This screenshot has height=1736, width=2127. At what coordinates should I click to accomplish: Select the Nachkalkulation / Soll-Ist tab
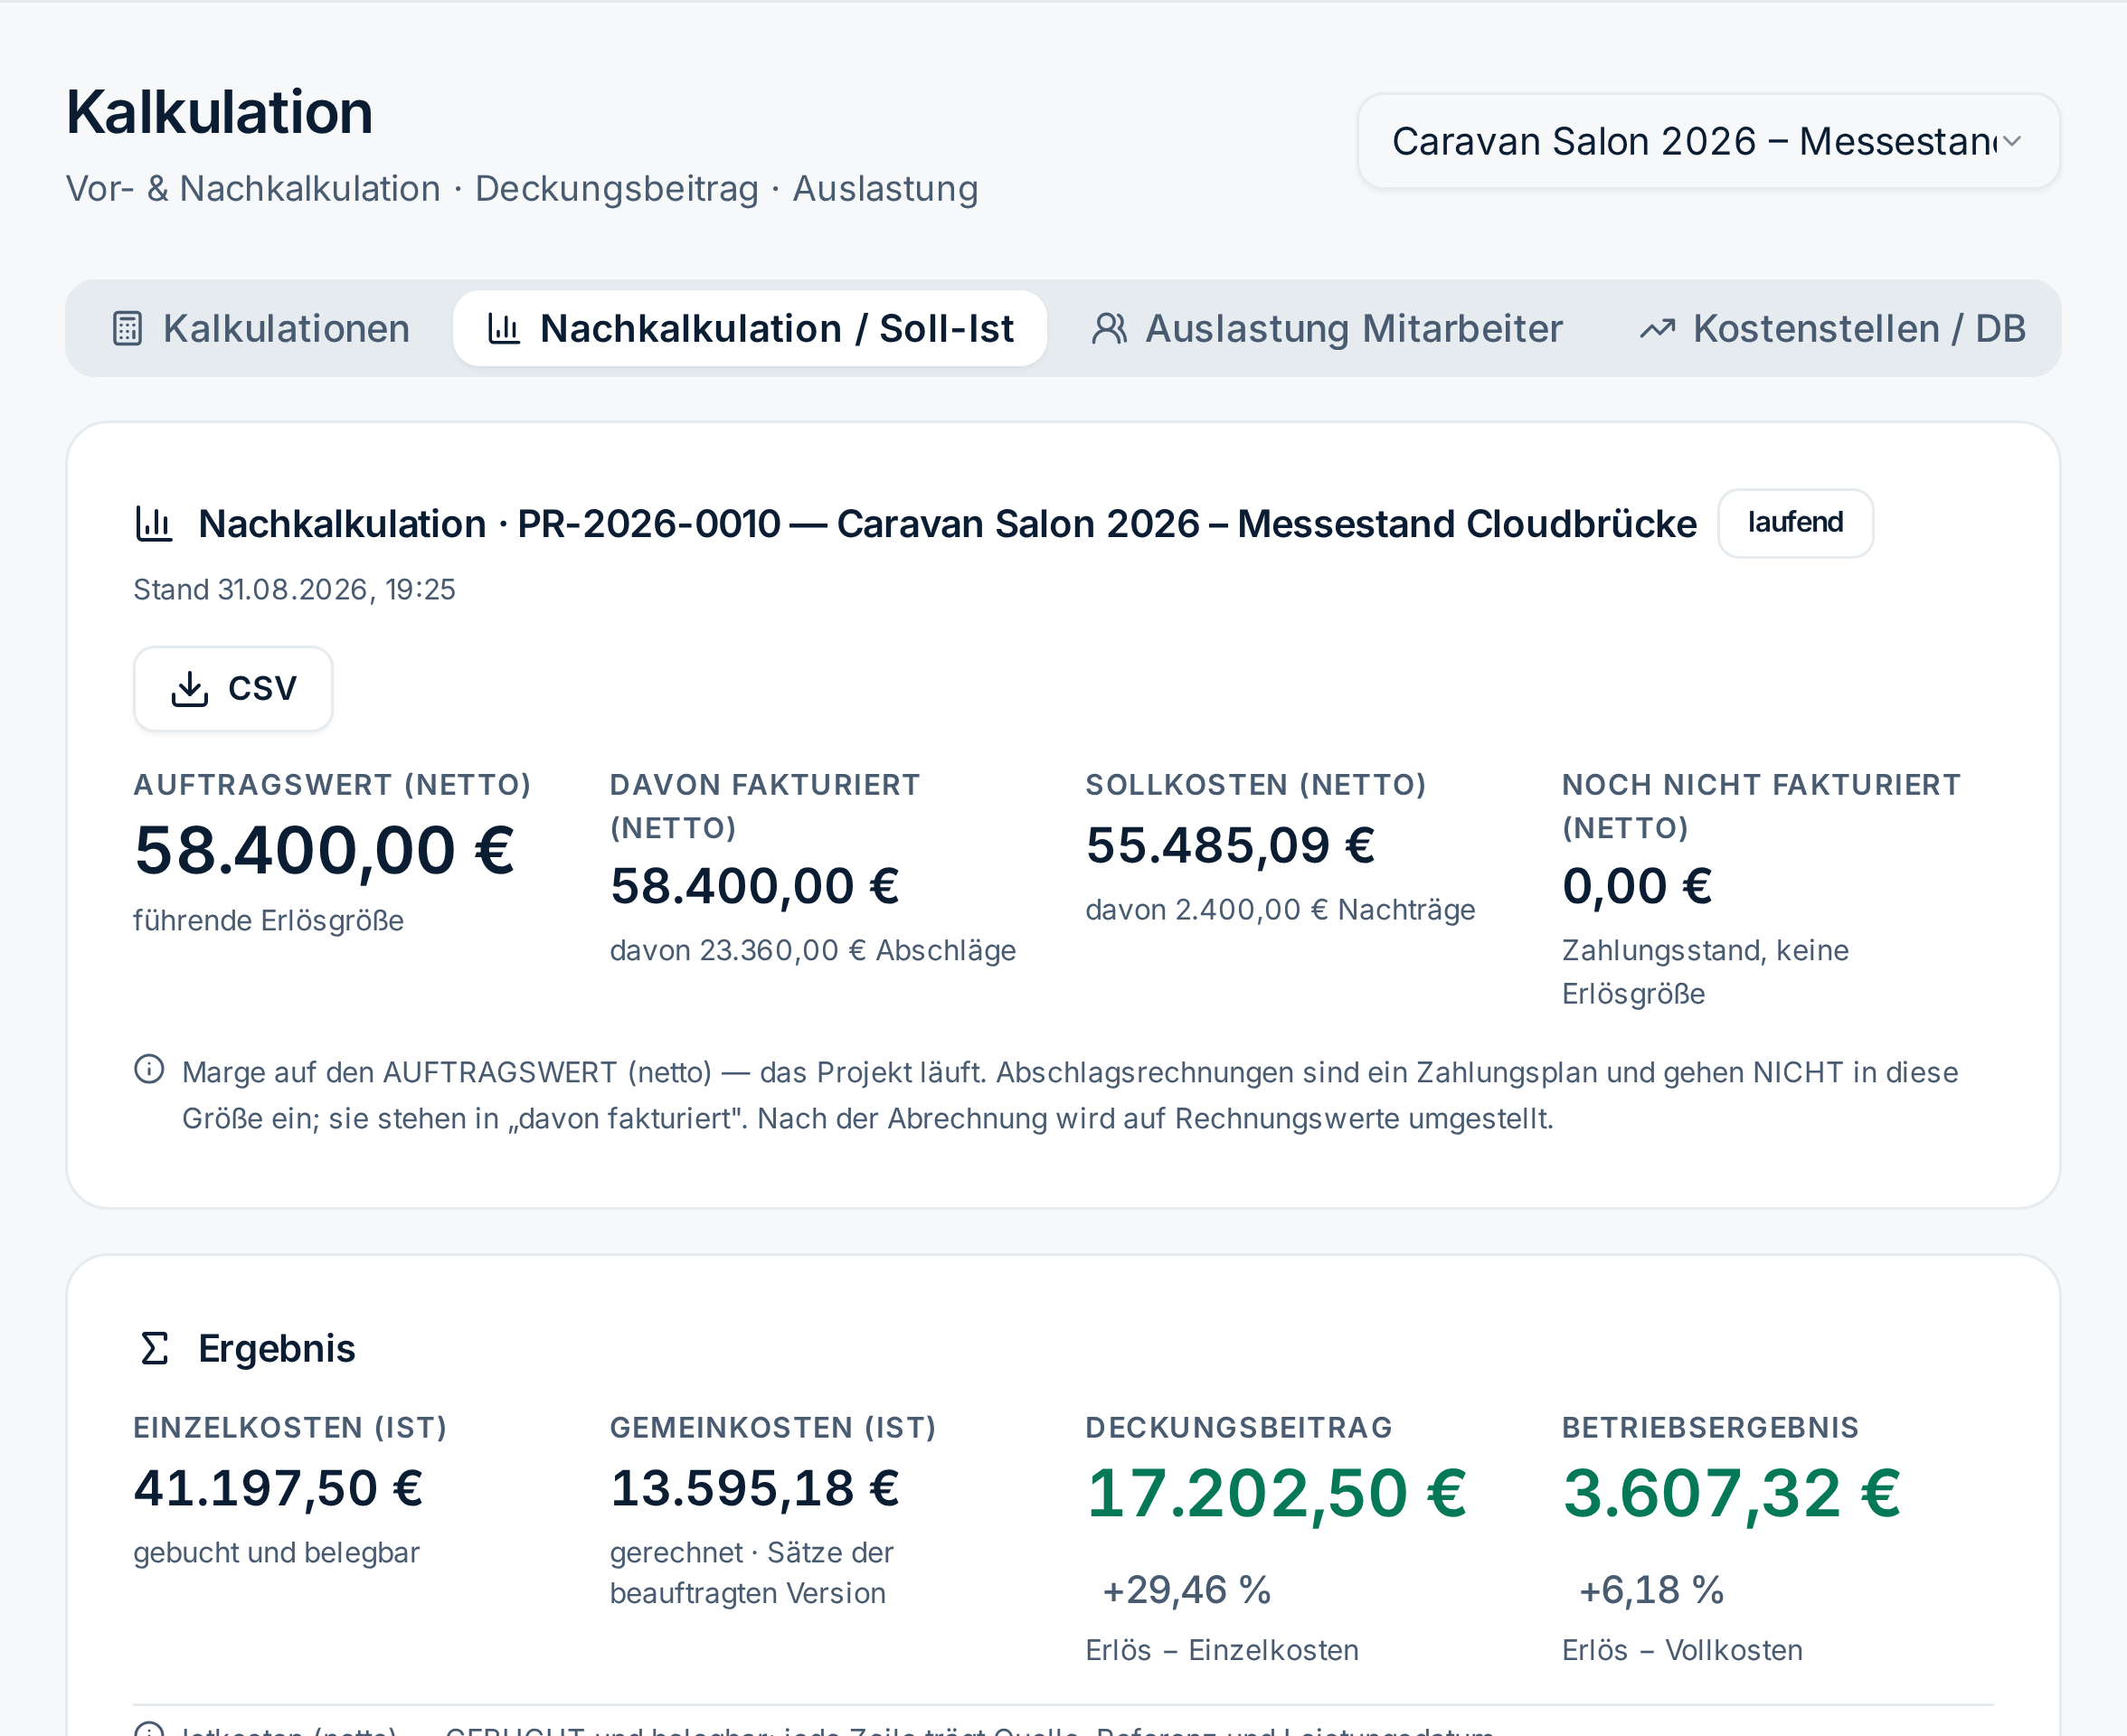click(x=750, y=328)
